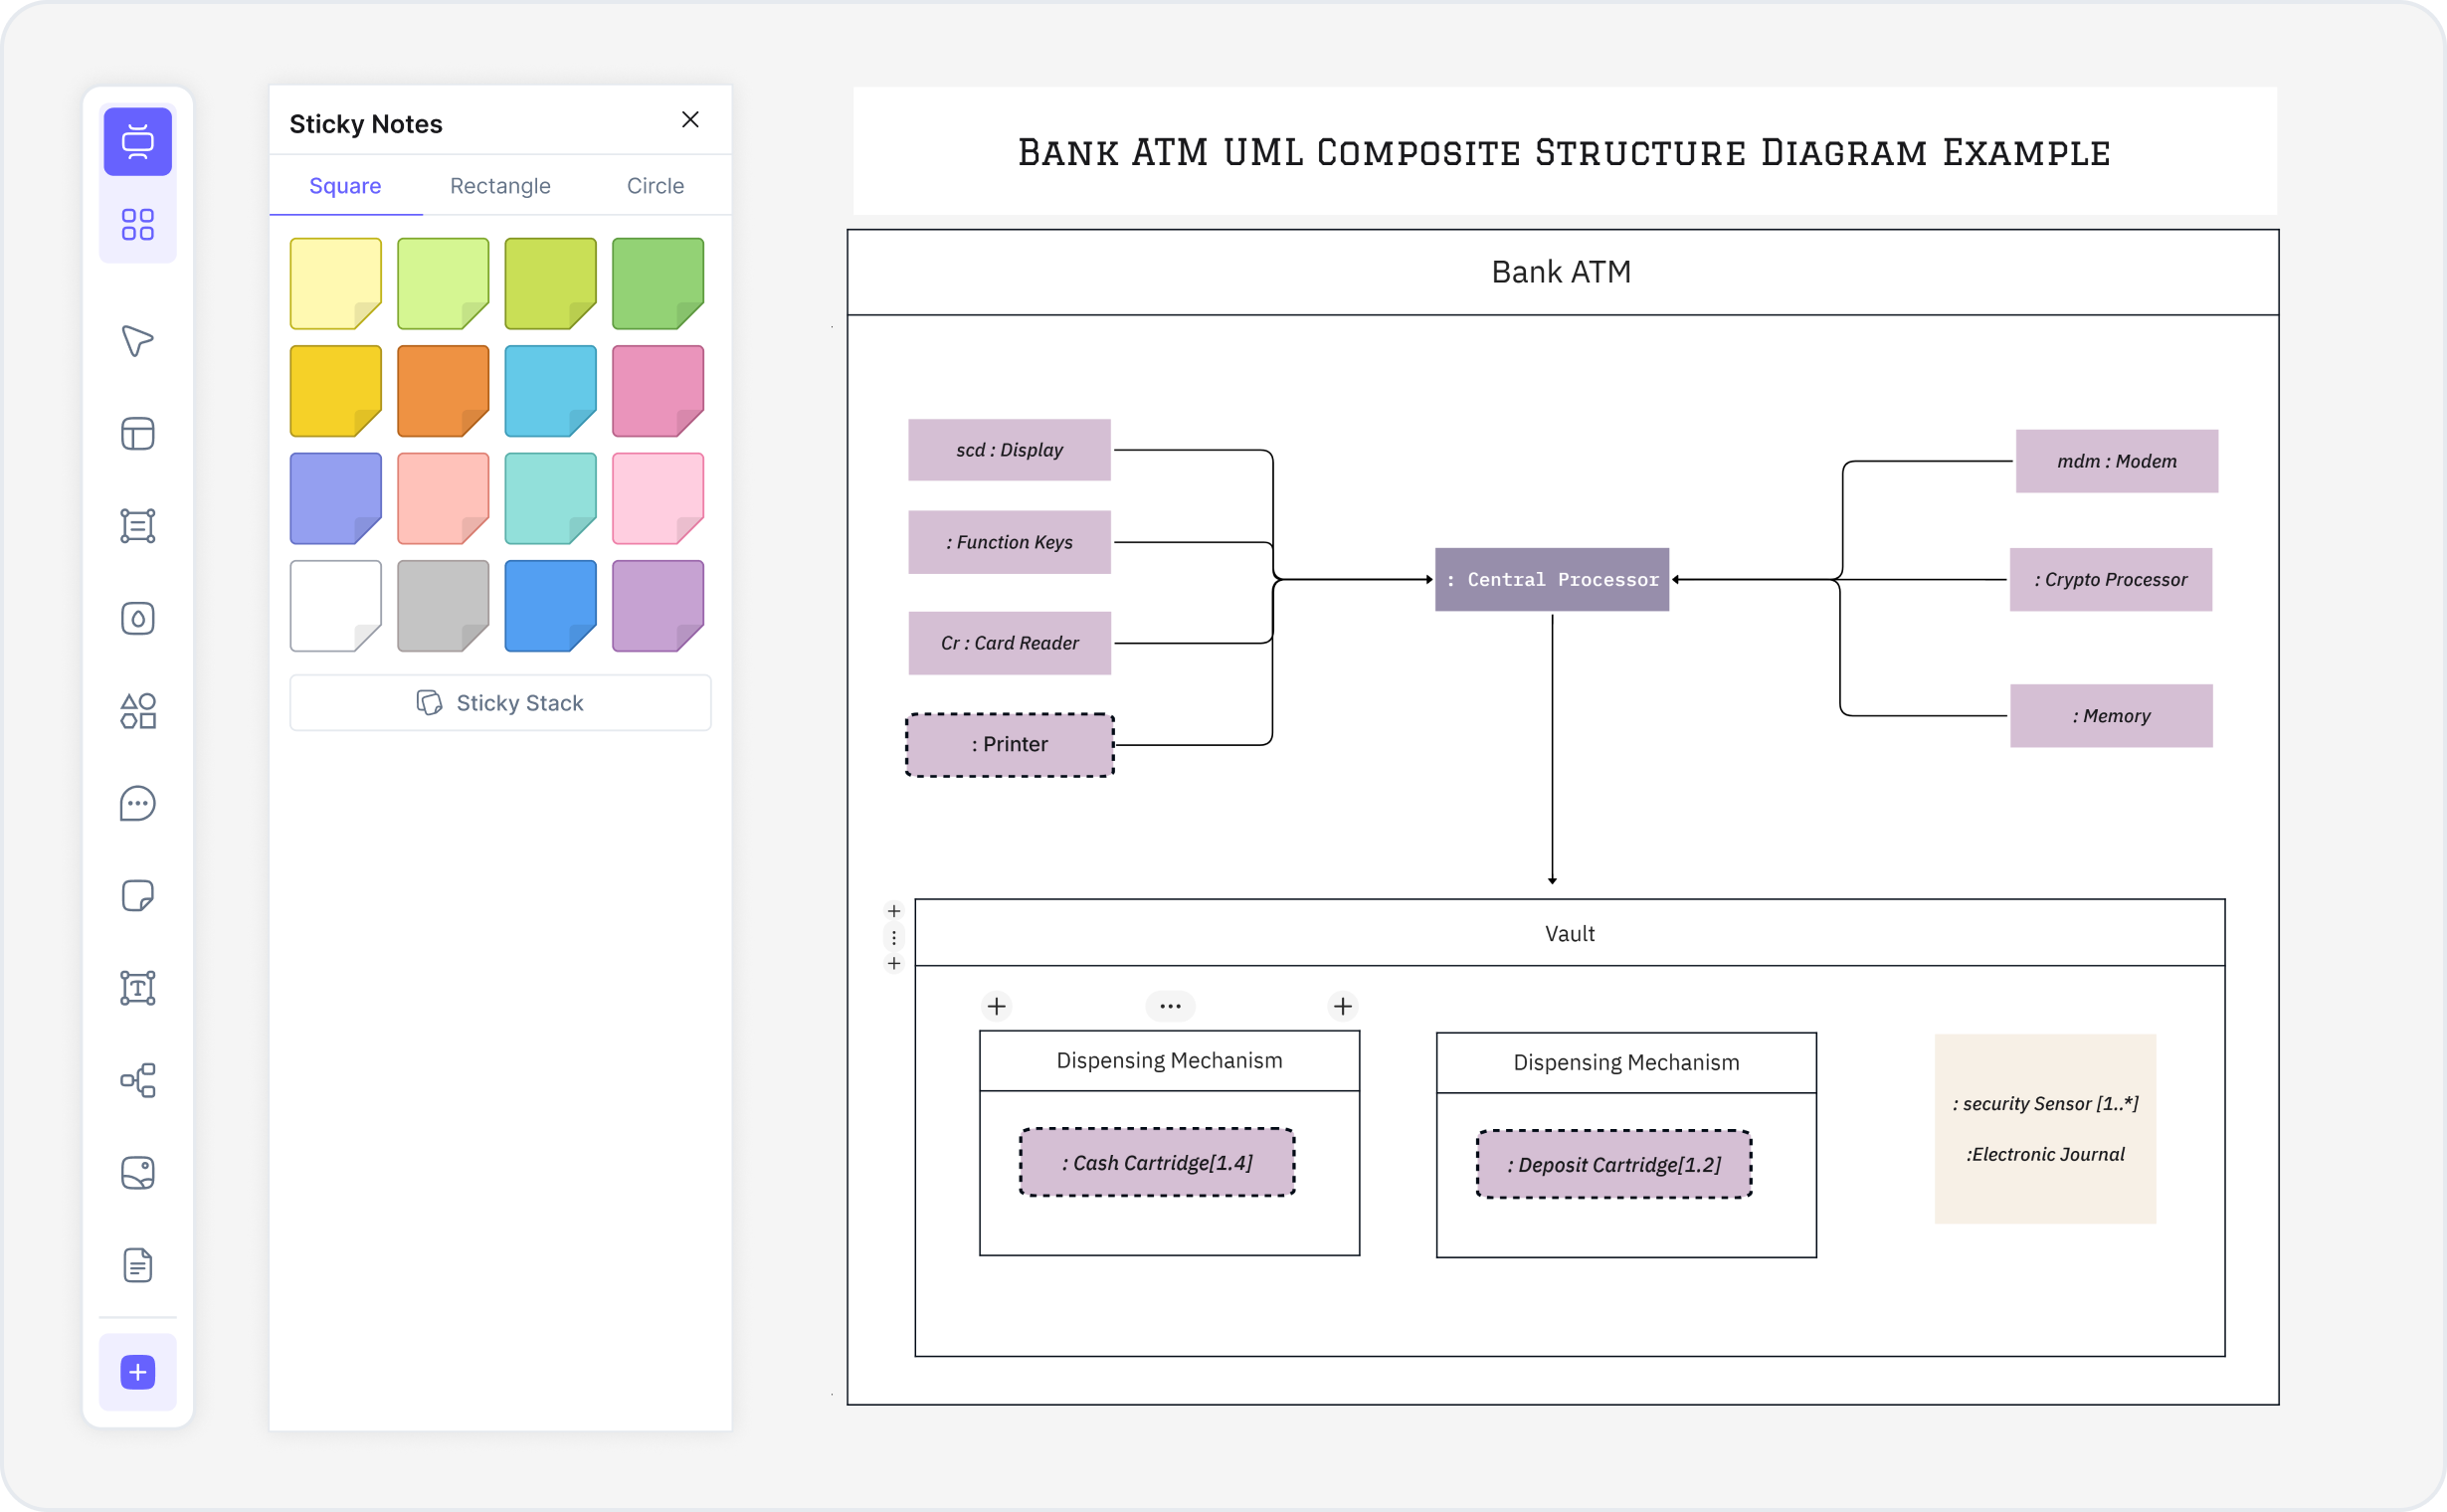Select the : Deposit Cartridge[1.2] block

pyautogui.click(x=1614, y=1165)
